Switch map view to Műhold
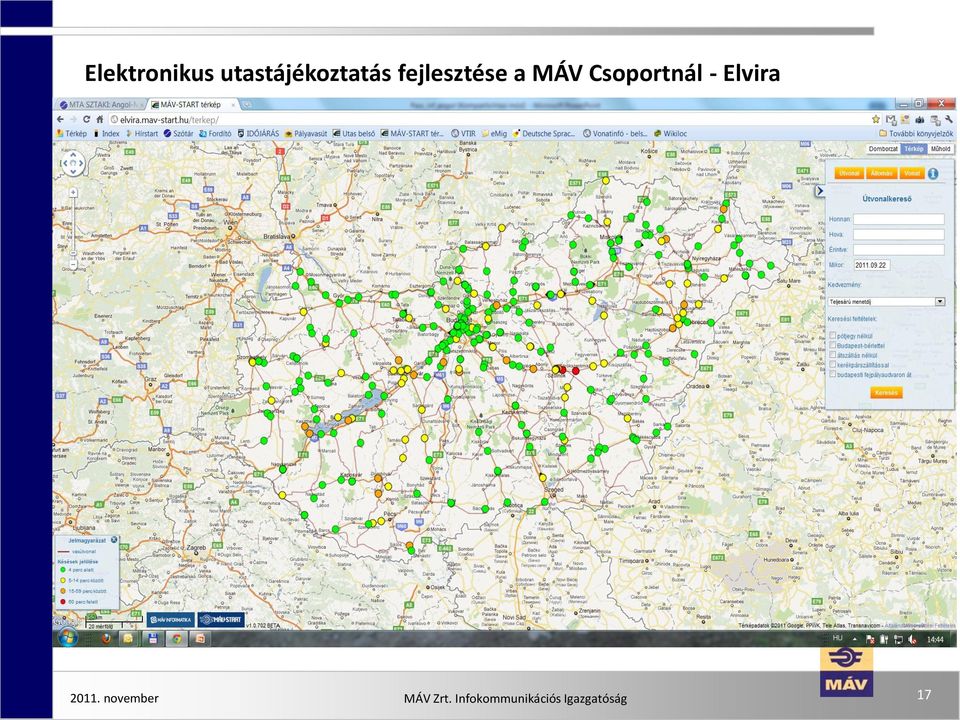 tap(940, 149)
